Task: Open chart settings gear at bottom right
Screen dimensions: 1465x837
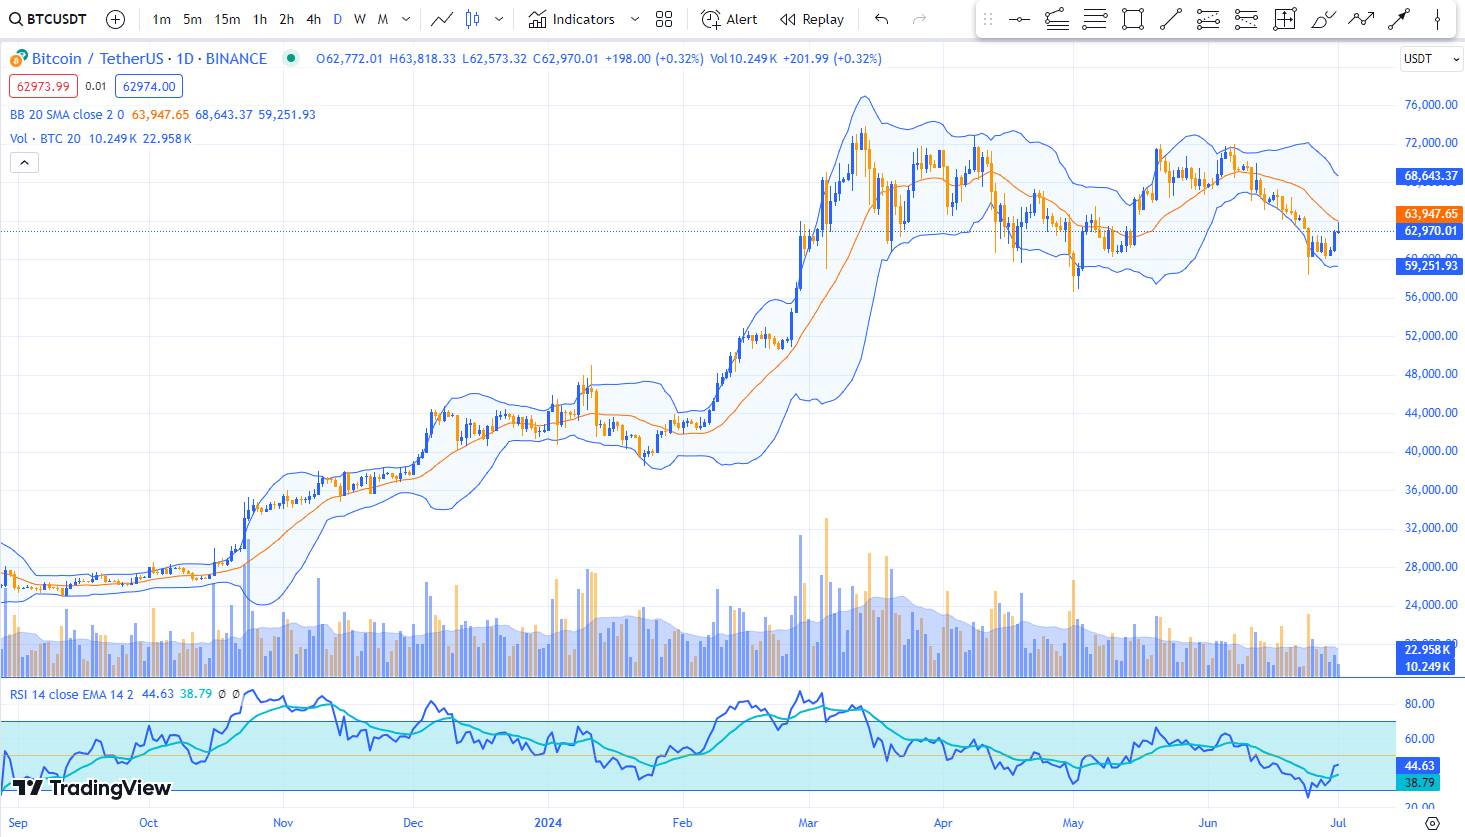Action: [x=1432, y=823]
